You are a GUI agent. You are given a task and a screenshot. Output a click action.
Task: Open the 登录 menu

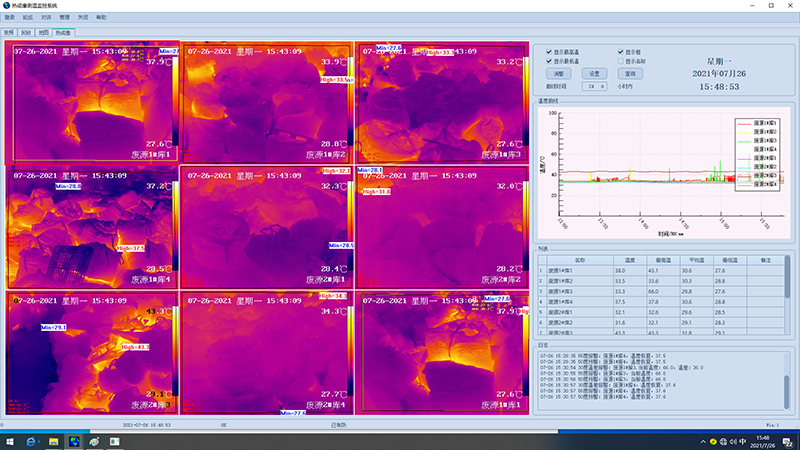[10, 18]
